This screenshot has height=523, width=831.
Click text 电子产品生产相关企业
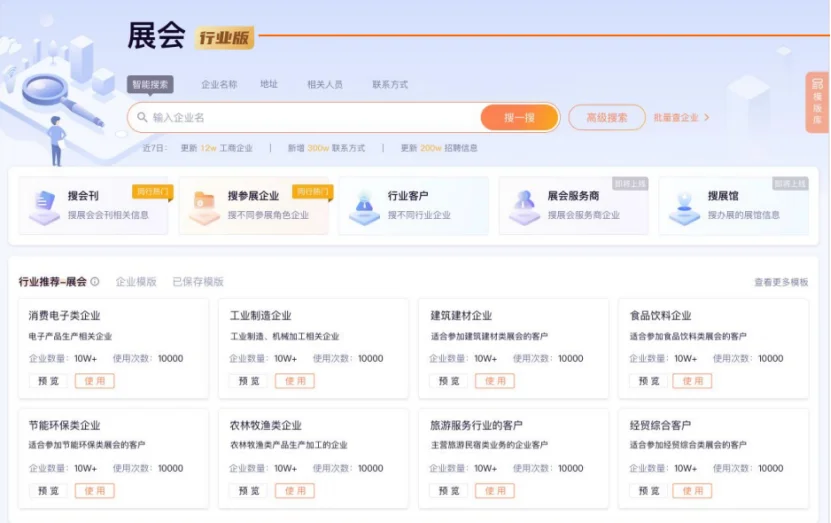click(70, 336)
